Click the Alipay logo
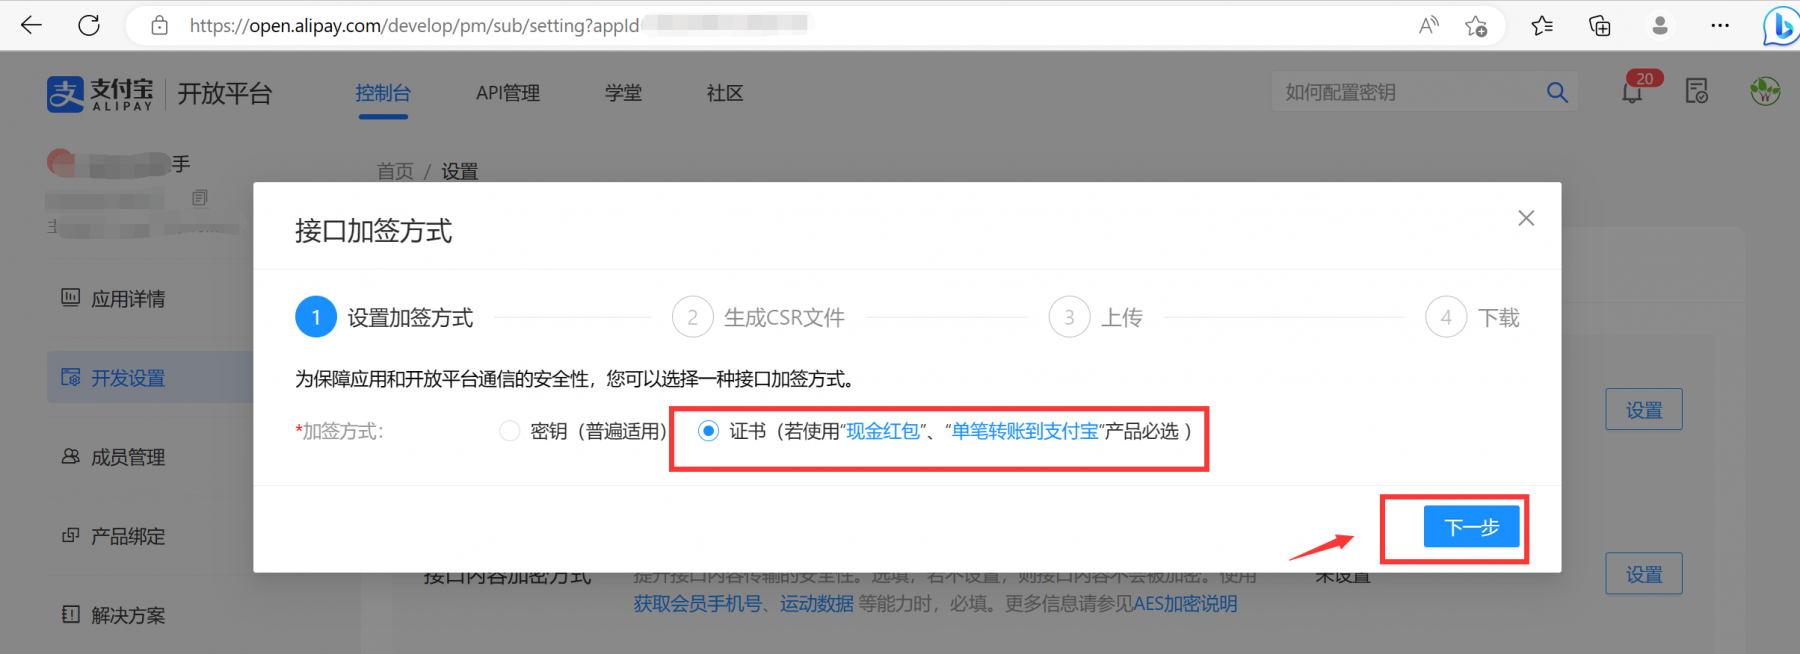1800x654 pixels. pos(100,94)
